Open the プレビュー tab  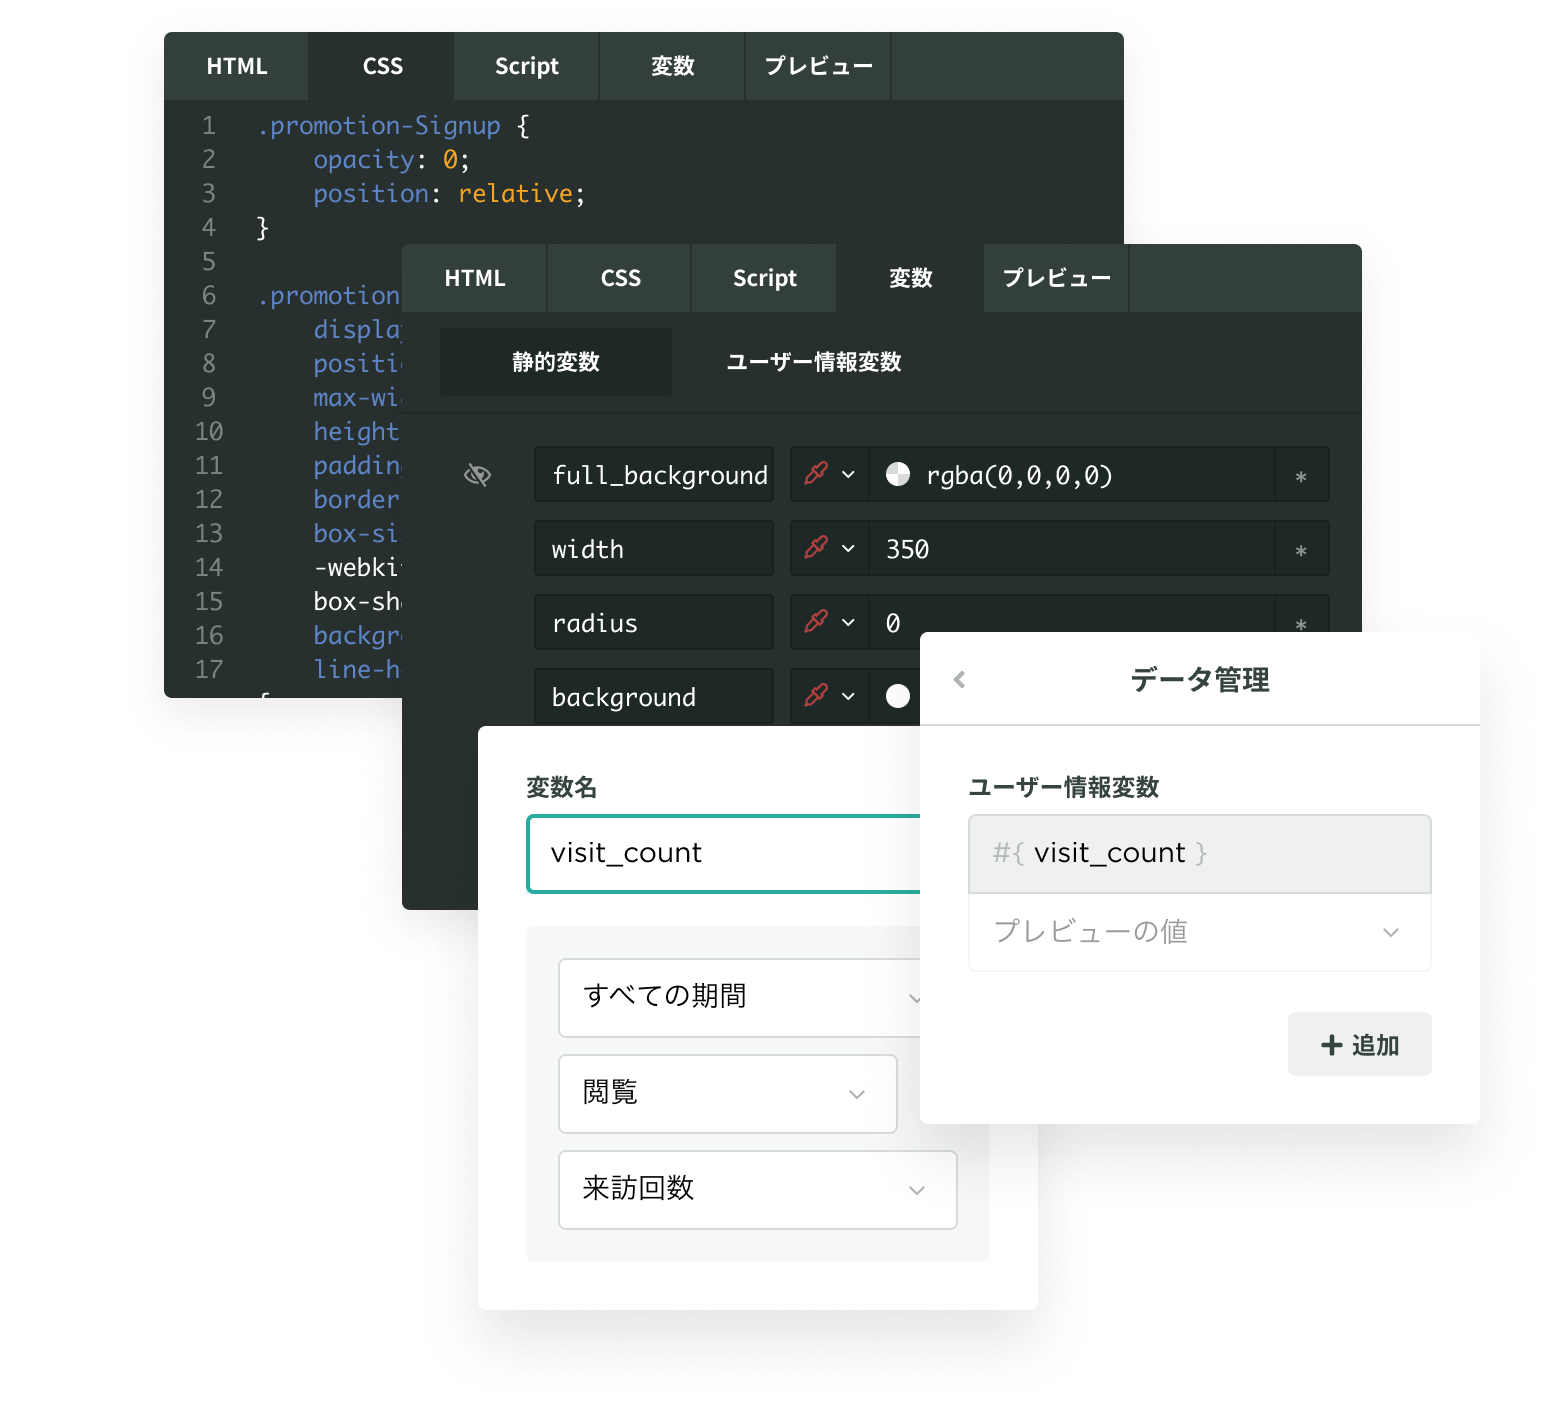[x=1055, y=278]
